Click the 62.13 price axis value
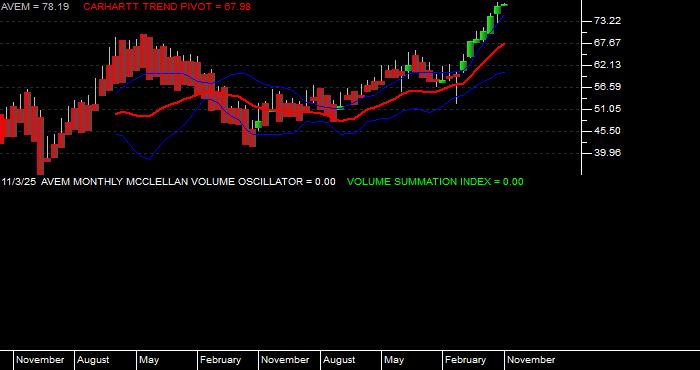 point(608,65)
